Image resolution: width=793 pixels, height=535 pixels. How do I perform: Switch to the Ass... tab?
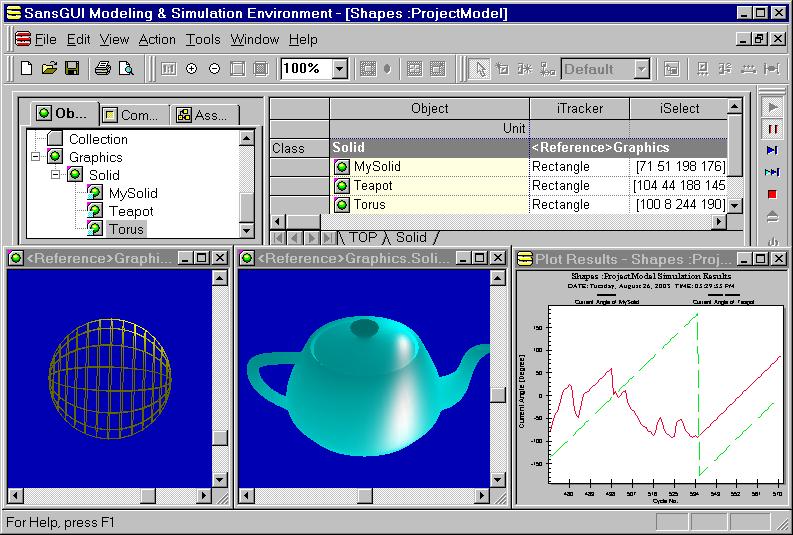pos(204,115)
